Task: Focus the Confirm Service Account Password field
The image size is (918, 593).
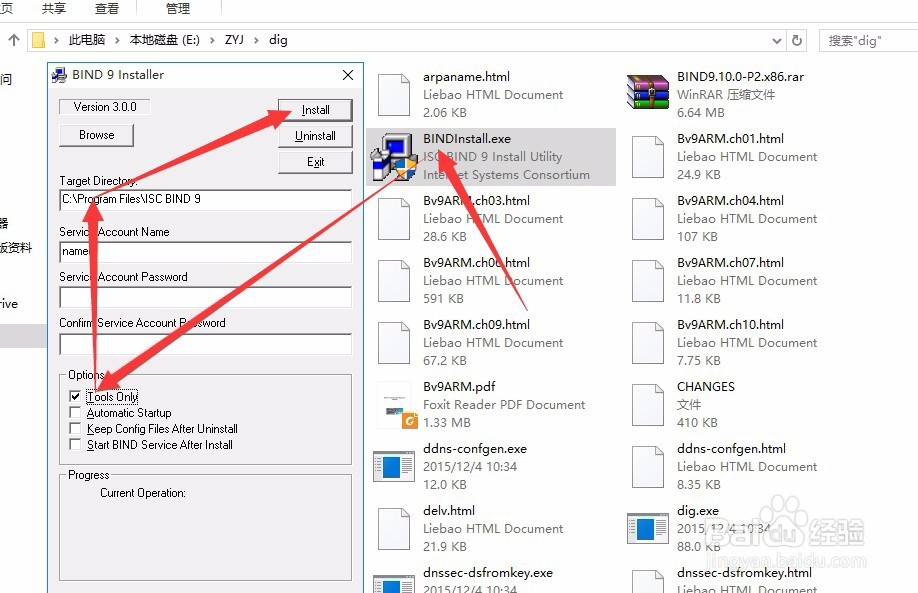Action: [205, 344]
